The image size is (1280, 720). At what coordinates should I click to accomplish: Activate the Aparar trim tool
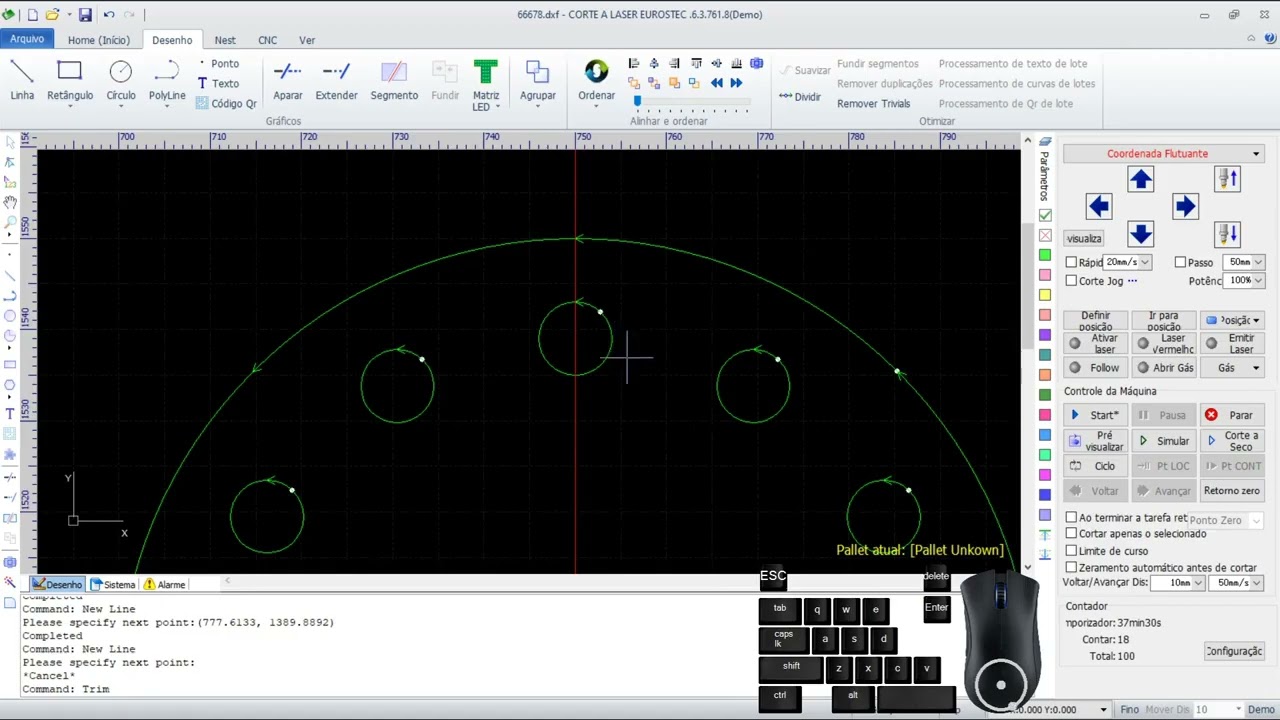tap(288, 81)
